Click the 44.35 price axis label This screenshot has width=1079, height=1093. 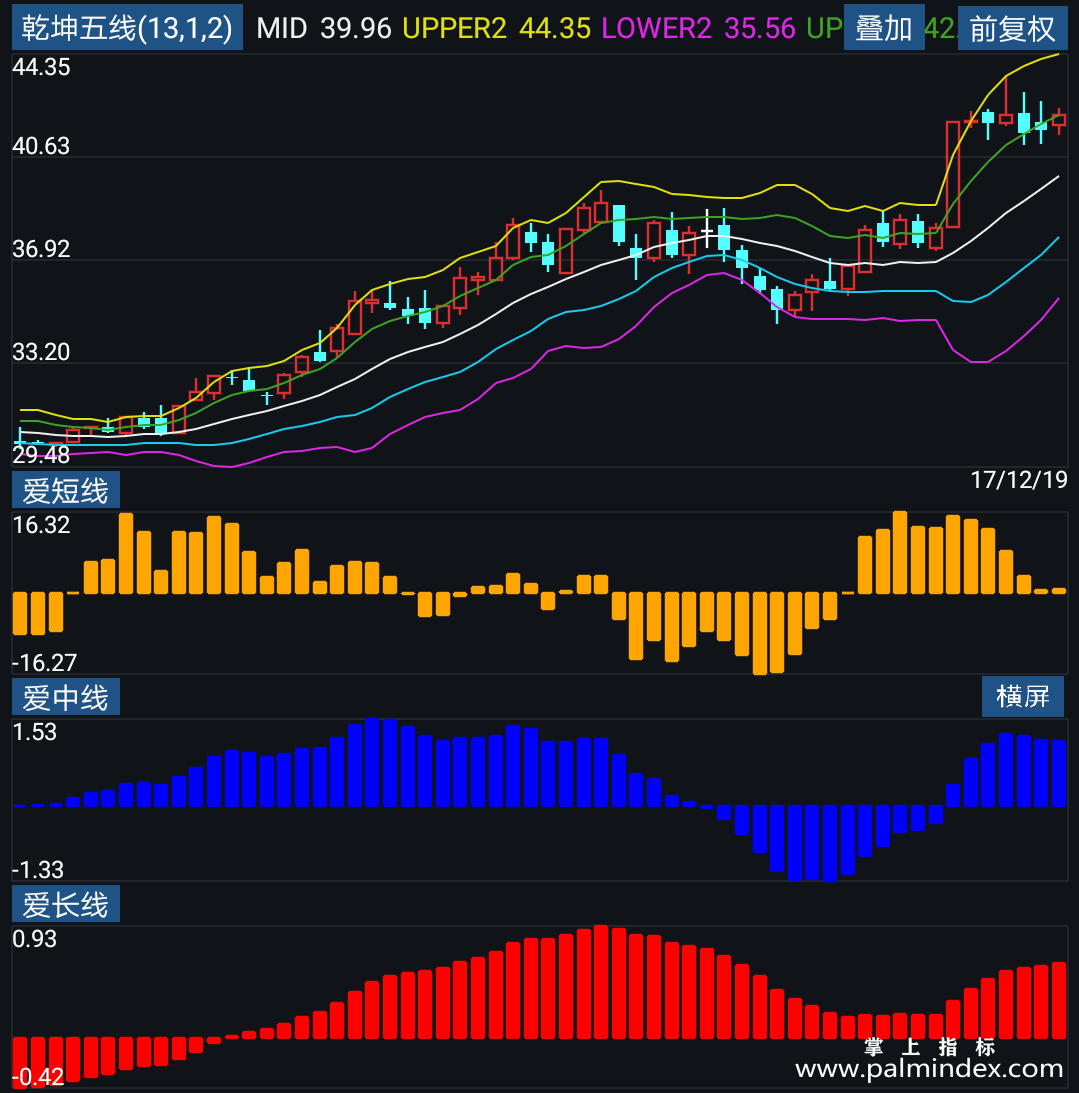coord(41,67)
